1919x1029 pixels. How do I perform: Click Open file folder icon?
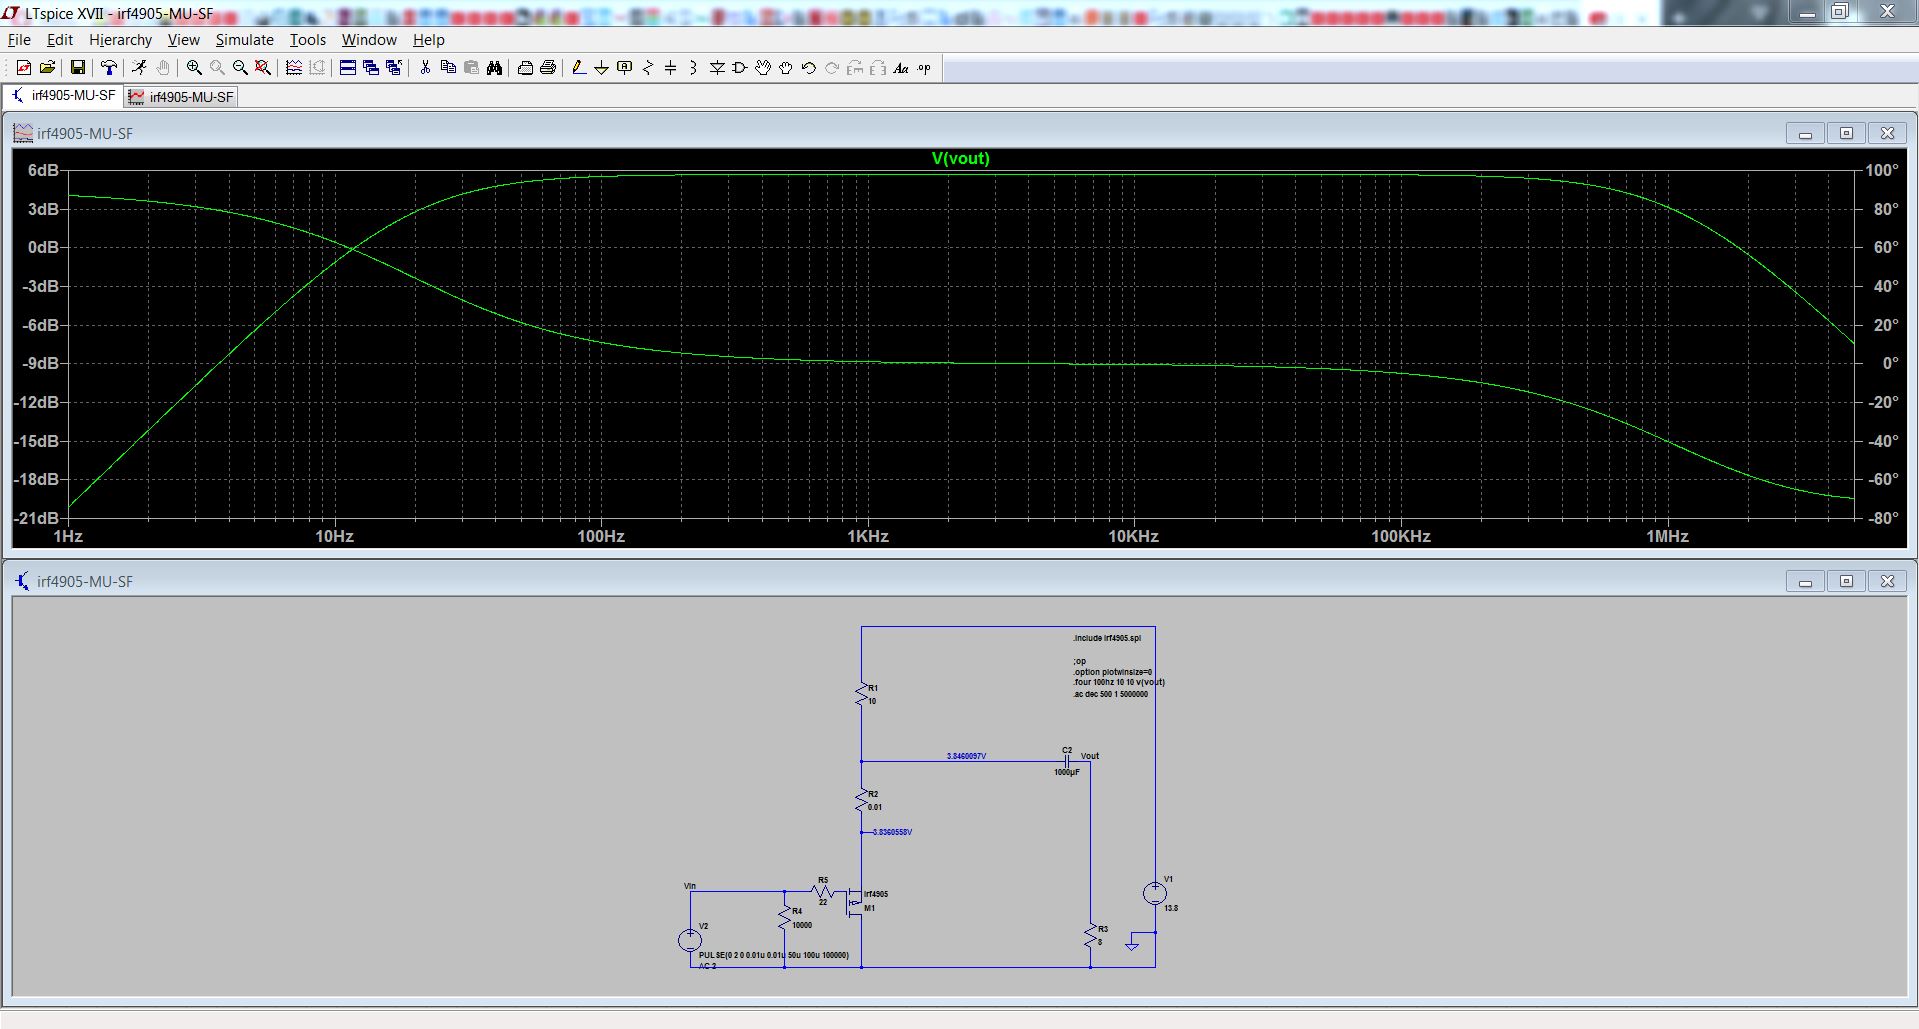47,68
